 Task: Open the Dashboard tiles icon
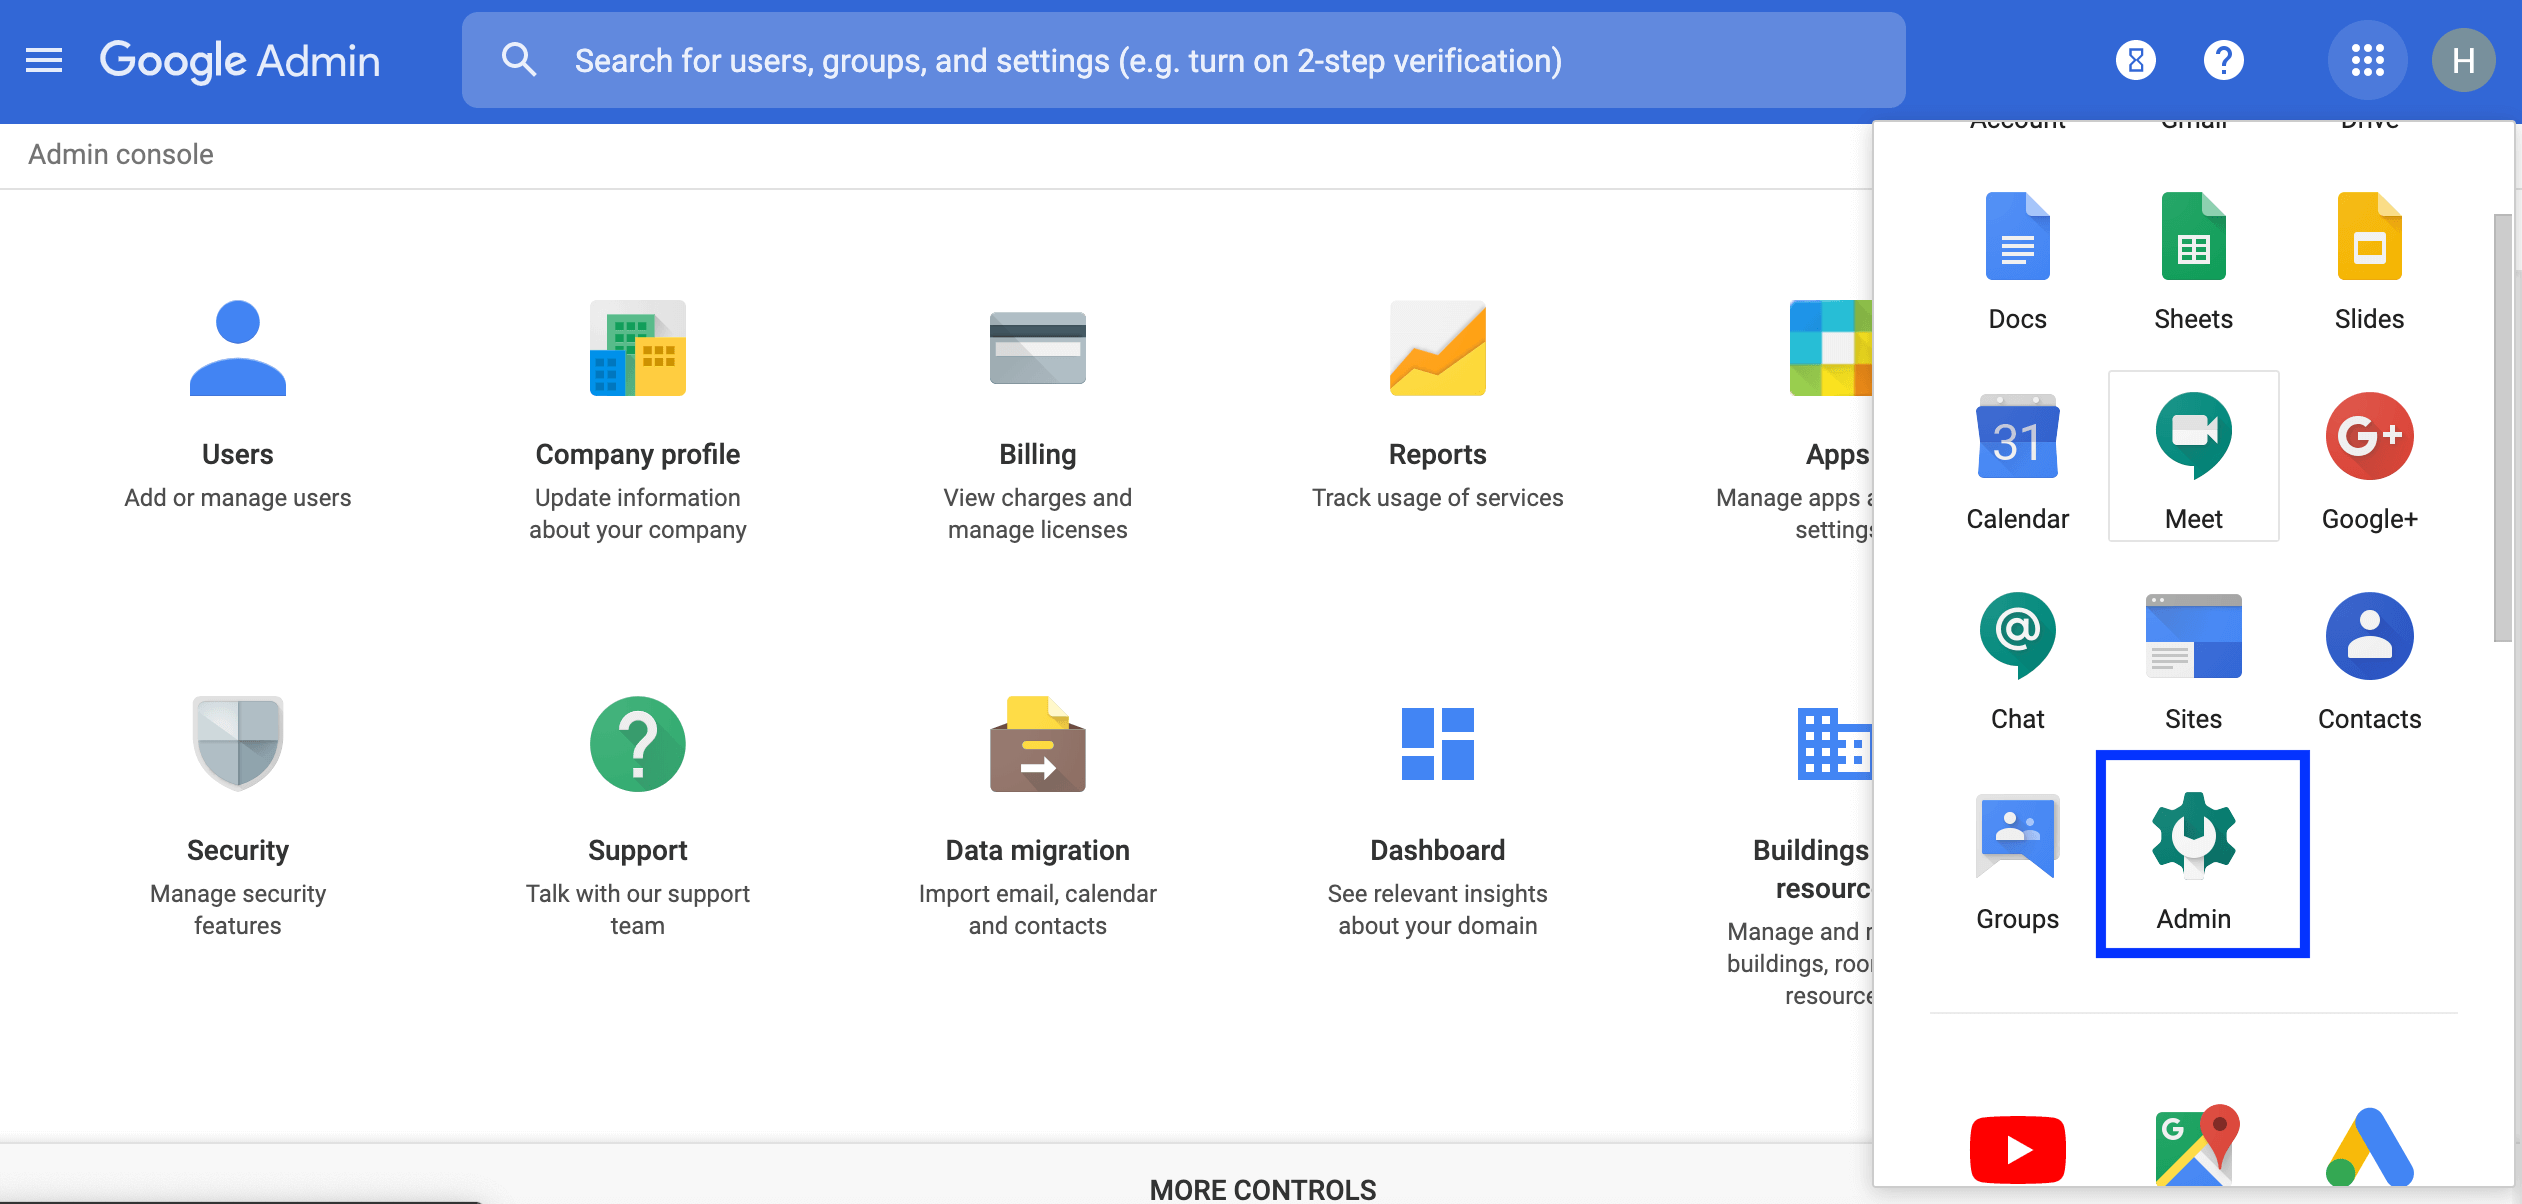(1438, 744)
